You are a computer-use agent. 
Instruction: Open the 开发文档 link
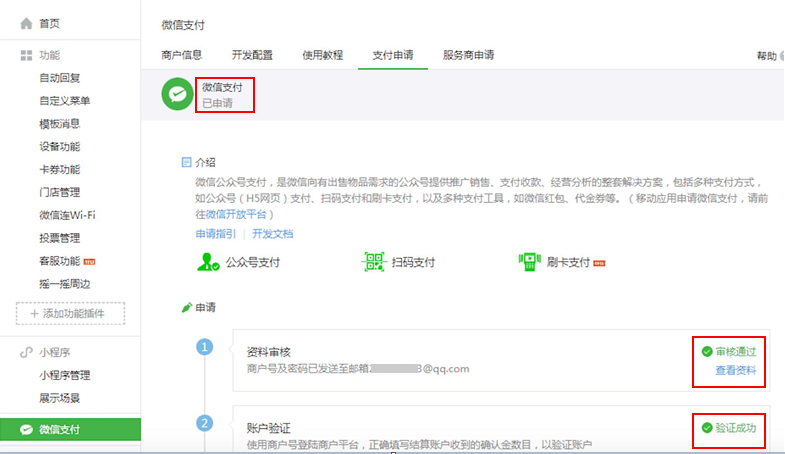click(x=272, y=234)
